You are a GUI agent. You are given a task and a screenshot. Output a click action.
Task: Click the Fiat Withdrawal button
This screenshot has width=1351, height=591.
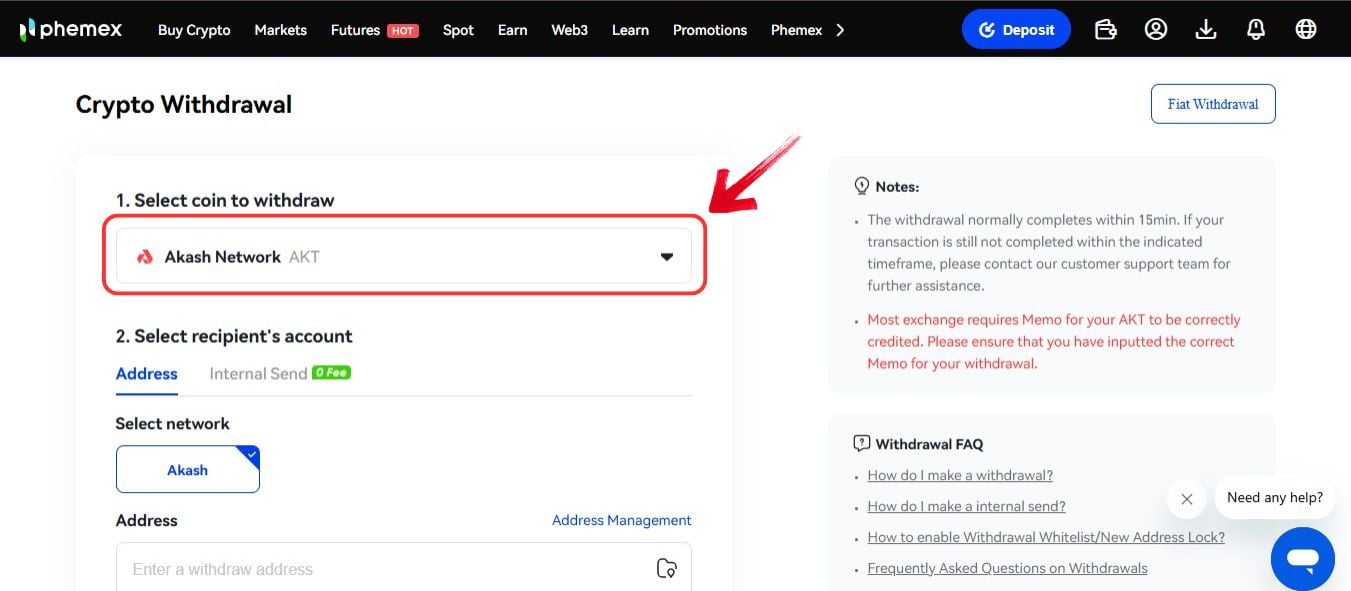click(1213, 104)
